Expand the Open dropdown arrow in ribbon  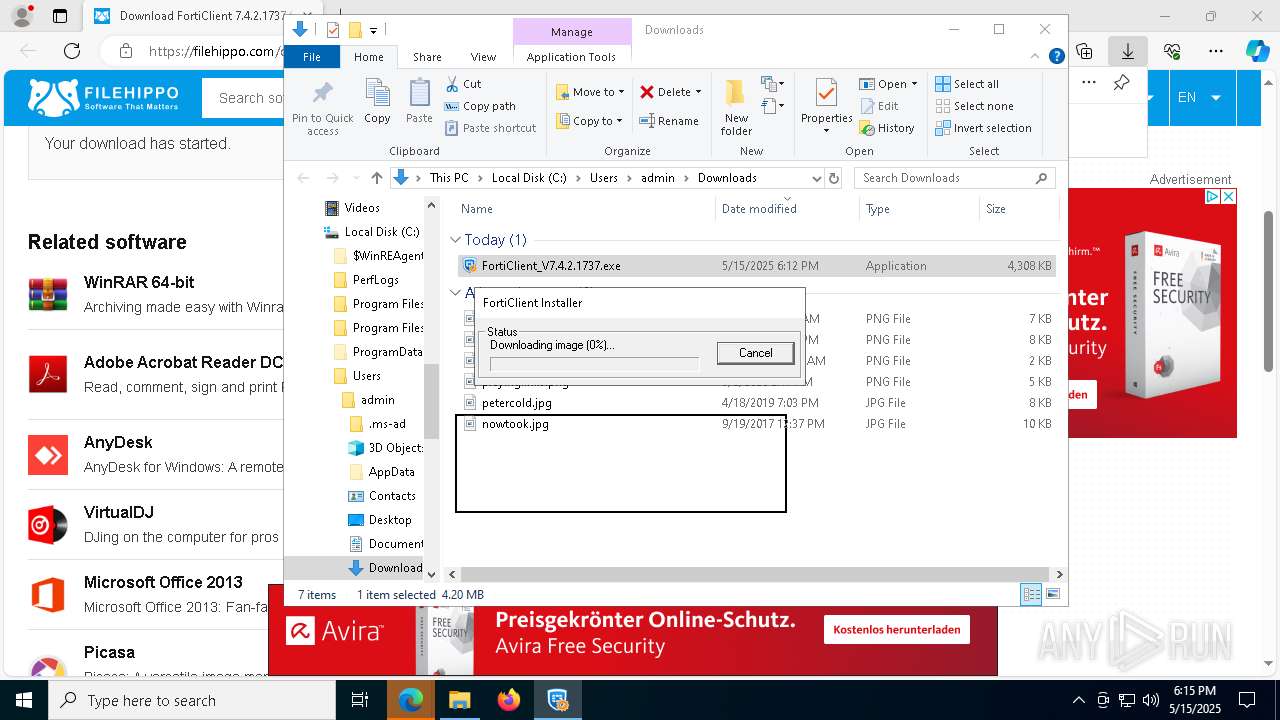914,84
